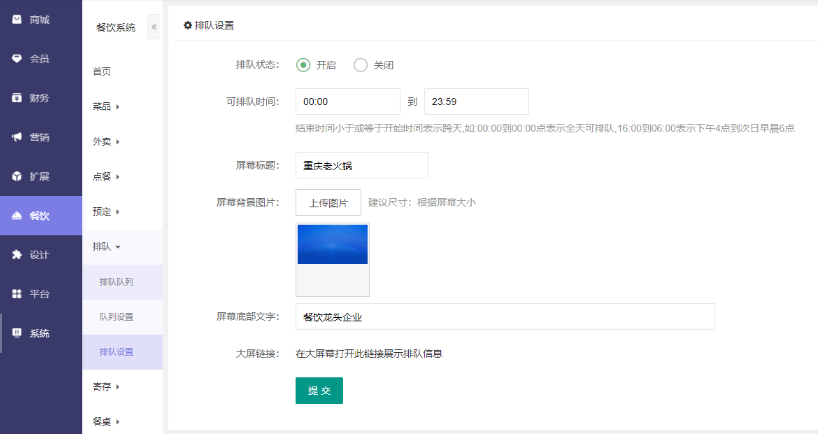Select the 开启 radio button

[303, 65]
